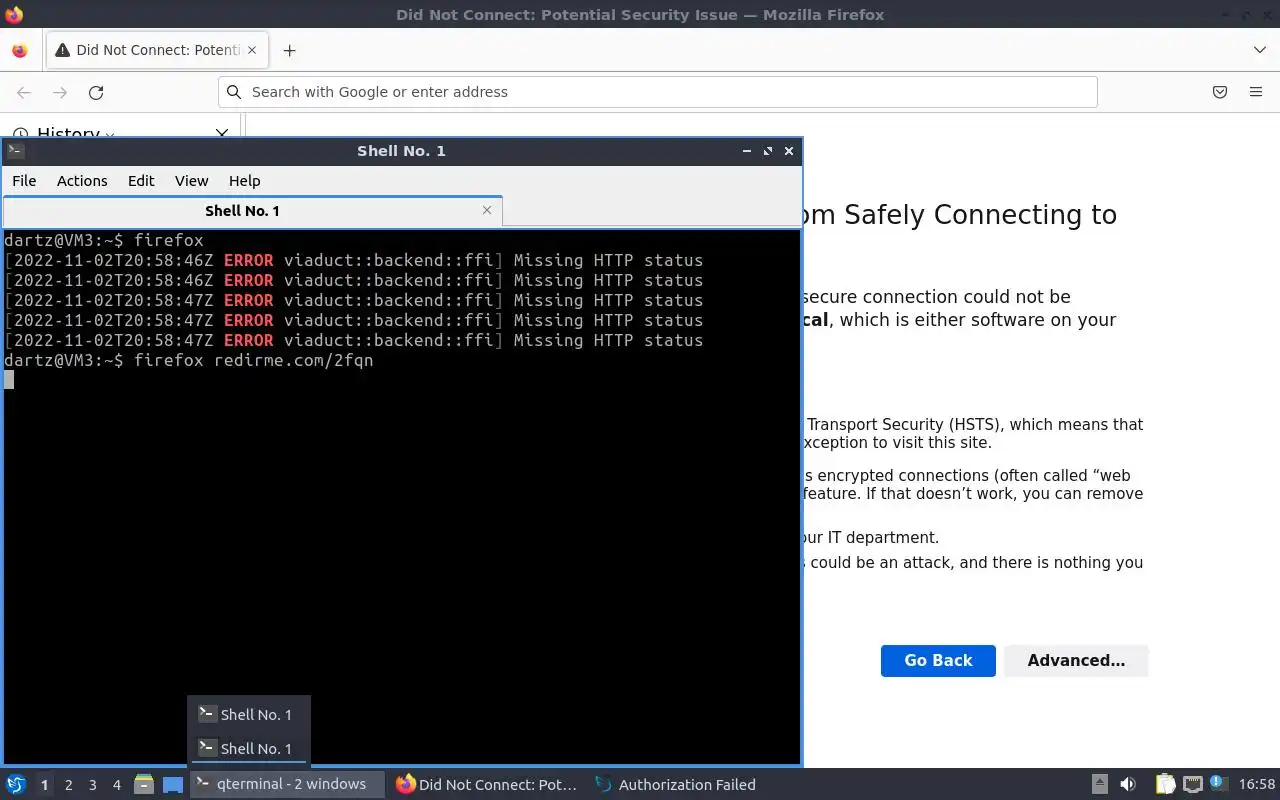Click the update notifier tray icon

(x=1218, y=783)
